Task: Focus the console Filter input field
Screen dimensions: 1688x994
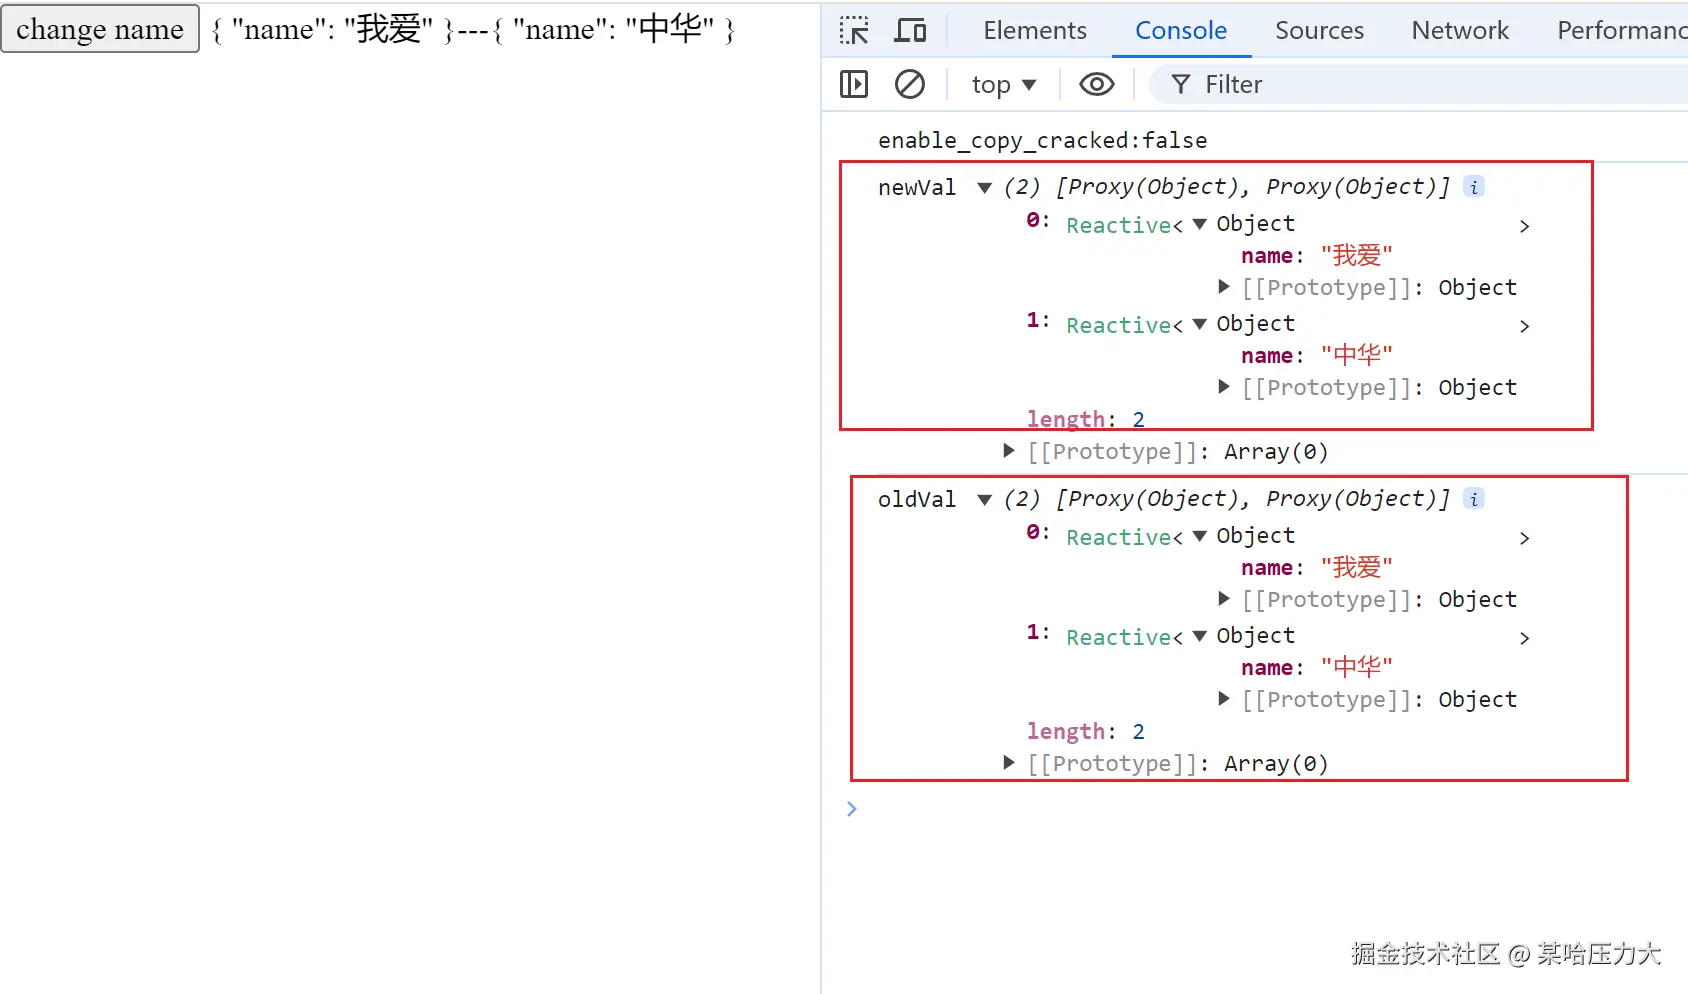Action: tap(1419, 84)
